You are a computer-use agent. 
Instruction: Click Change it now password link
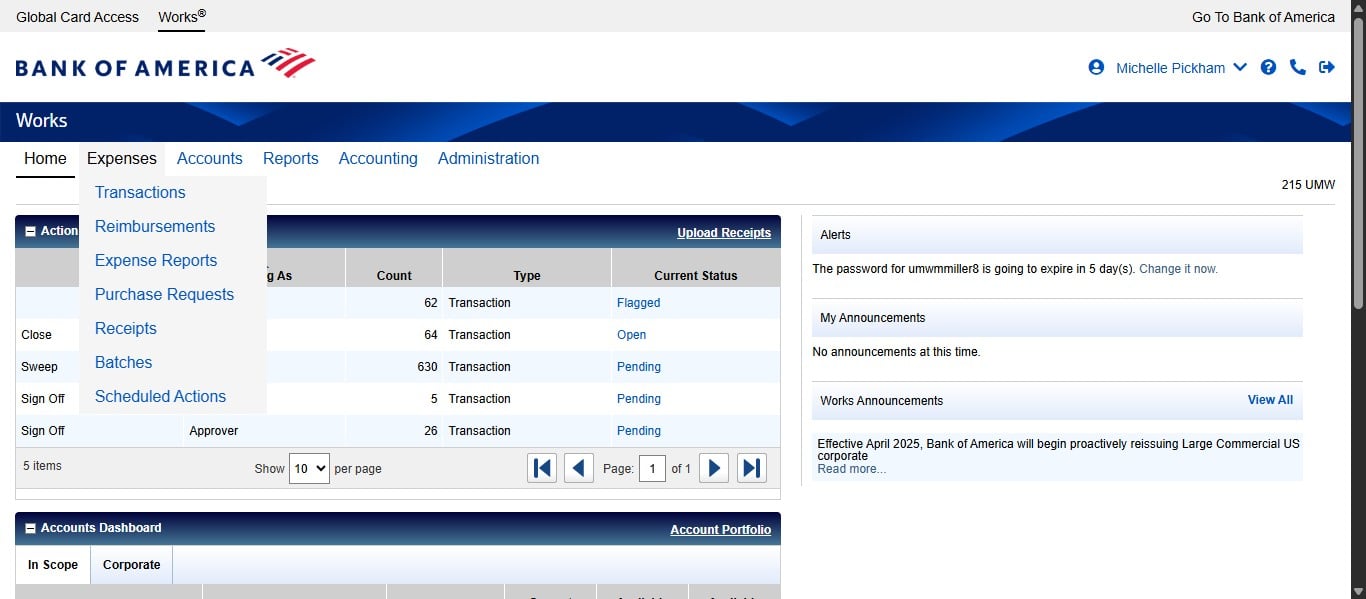[1178, 269]
